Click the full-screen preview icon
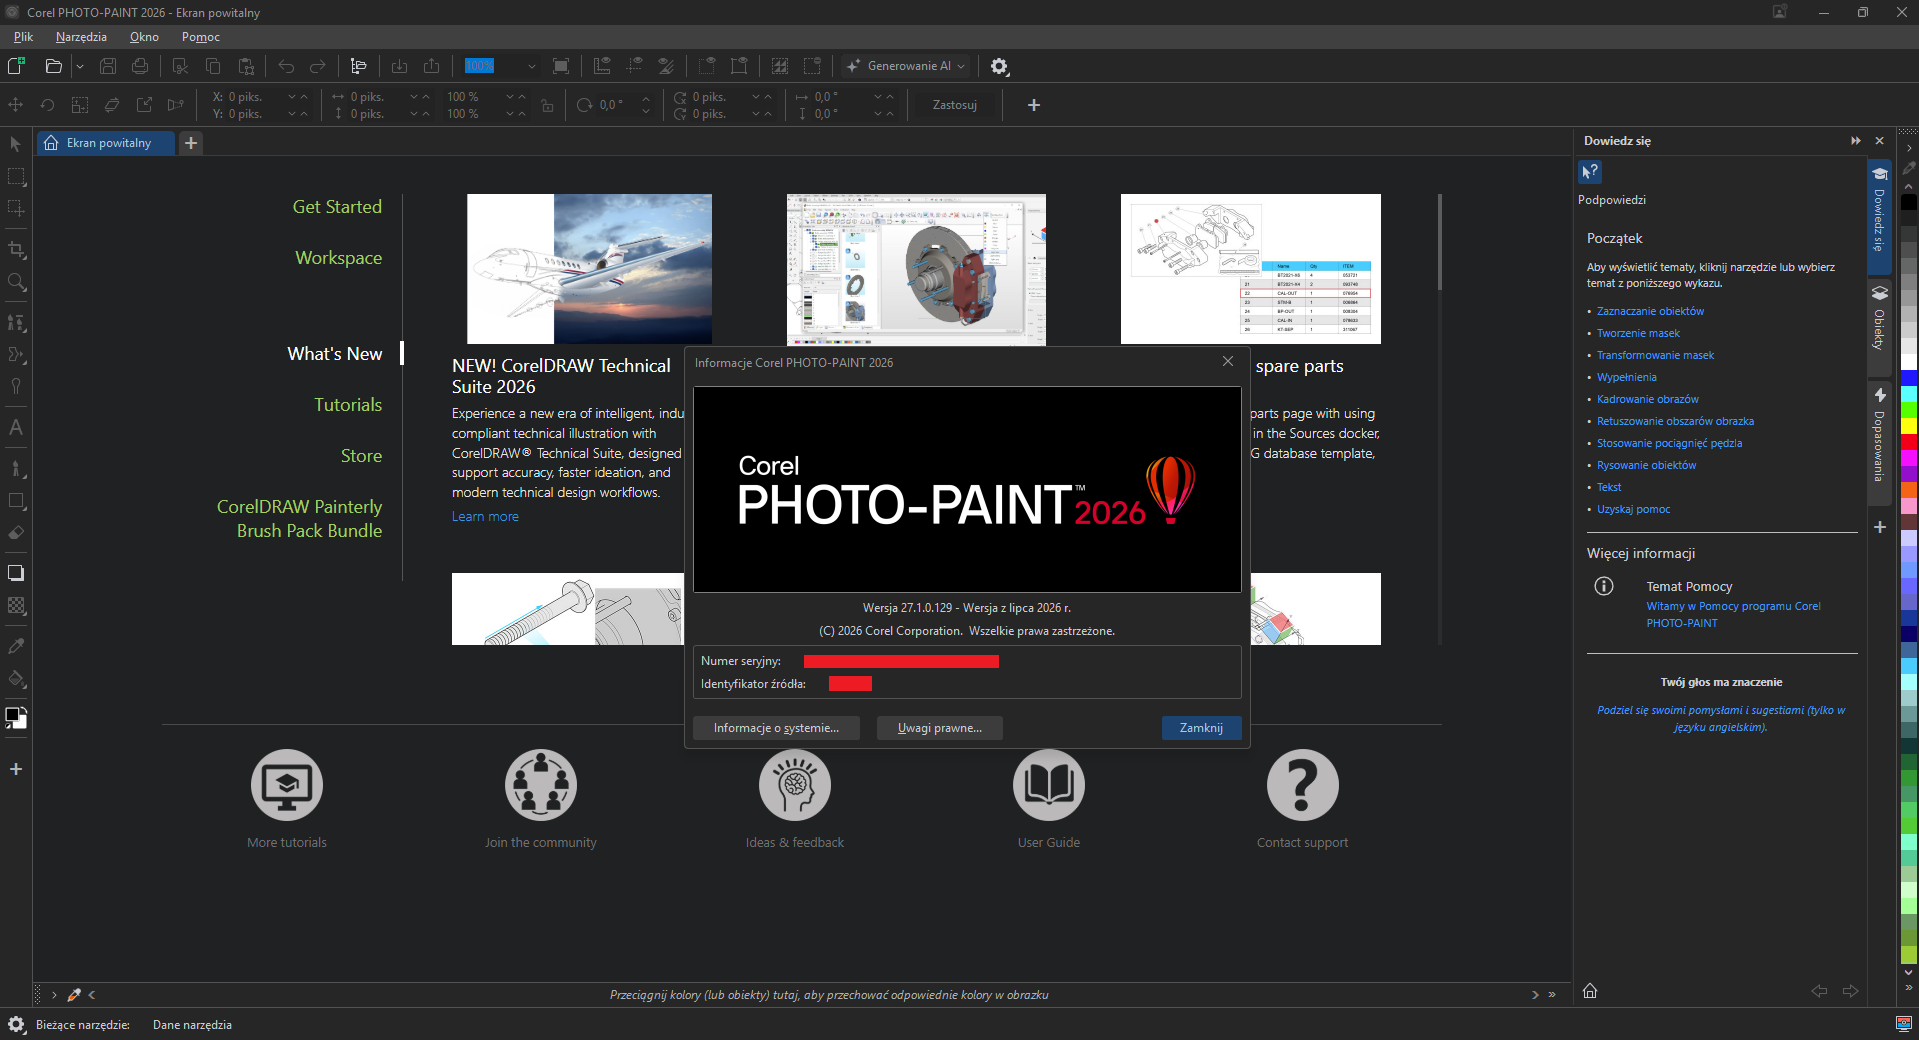Screen dimensions: 1919x1040 561,66
